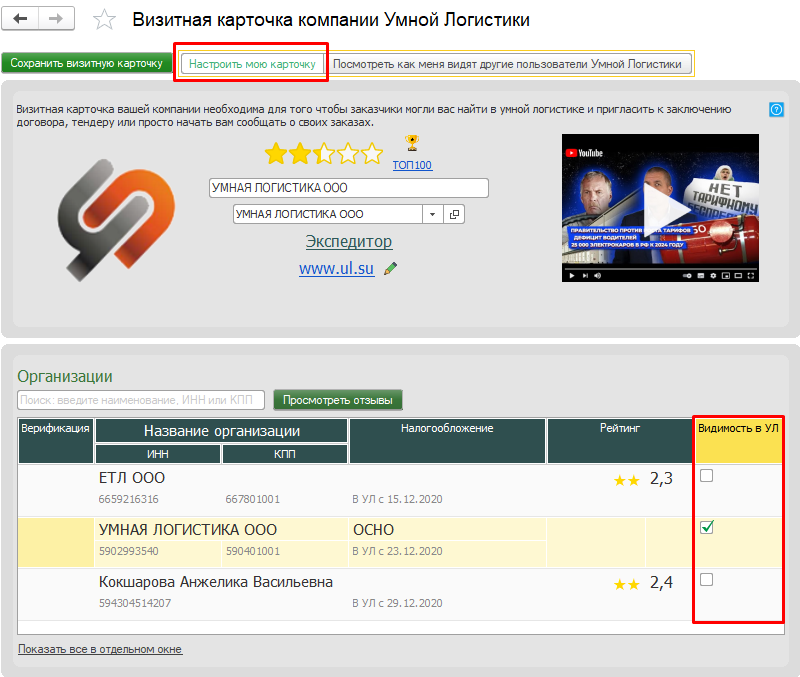Click rating 2,3 for ЕТЛ ООО
Image resolution: width=800 pixels, height=677 pixels.
coord(661,479)
